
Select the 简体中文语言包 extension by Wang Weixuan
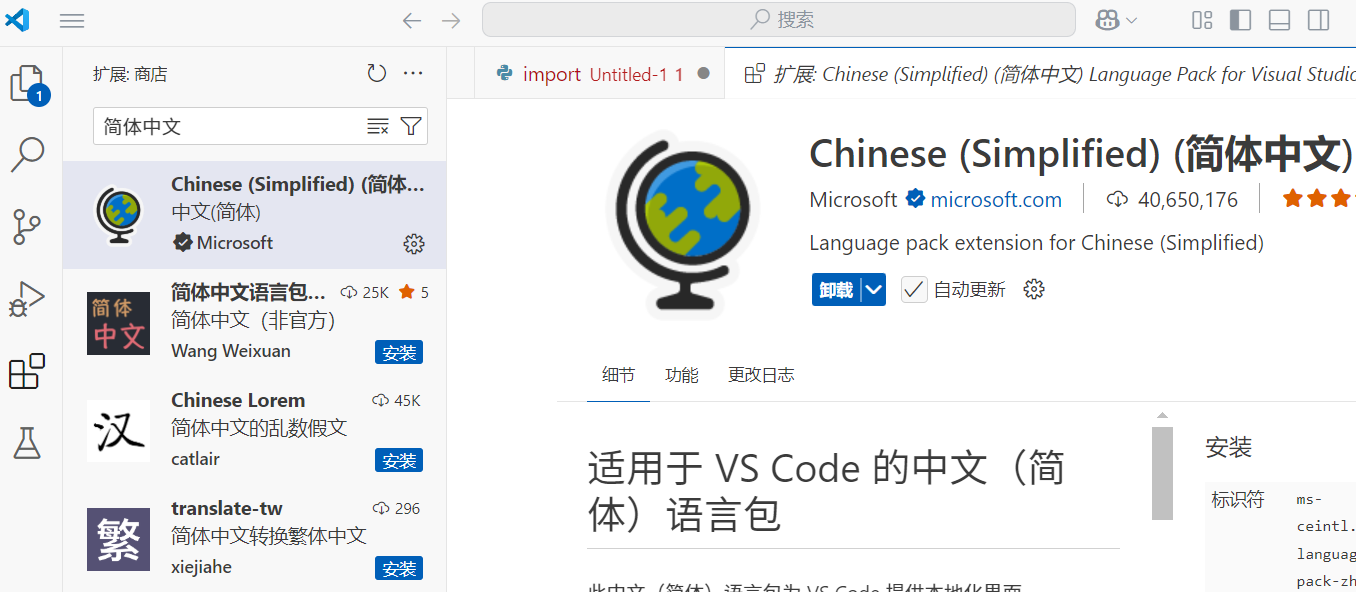pyautogui.click(x=255, y=323)
